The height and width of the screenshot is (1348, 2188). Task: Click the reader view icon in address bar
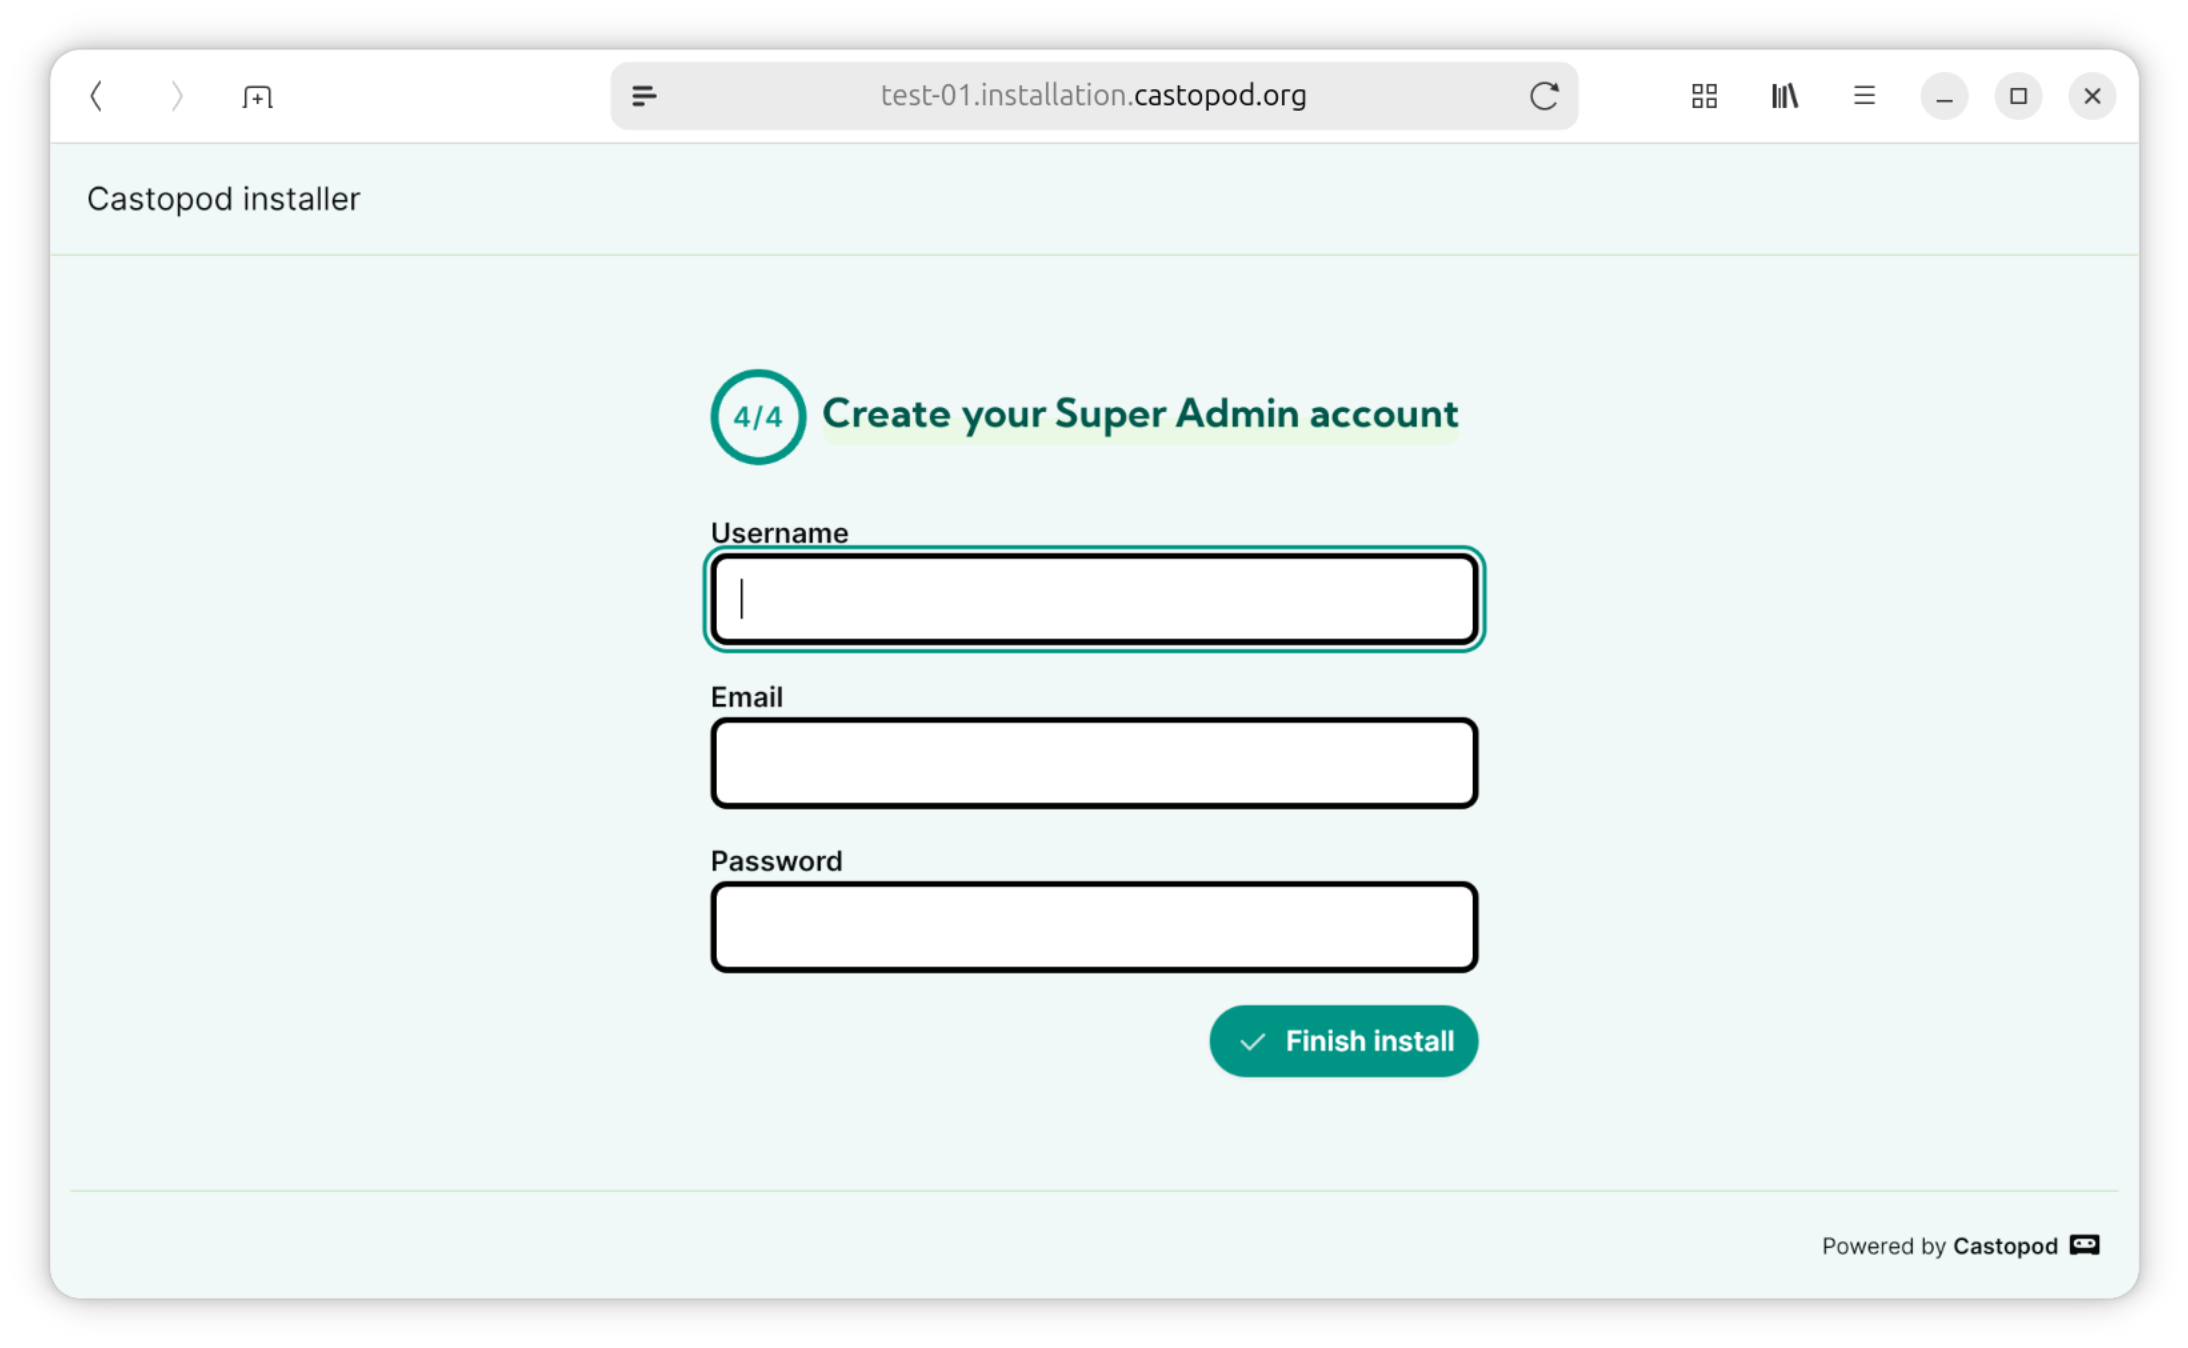[x=644, y=96]
